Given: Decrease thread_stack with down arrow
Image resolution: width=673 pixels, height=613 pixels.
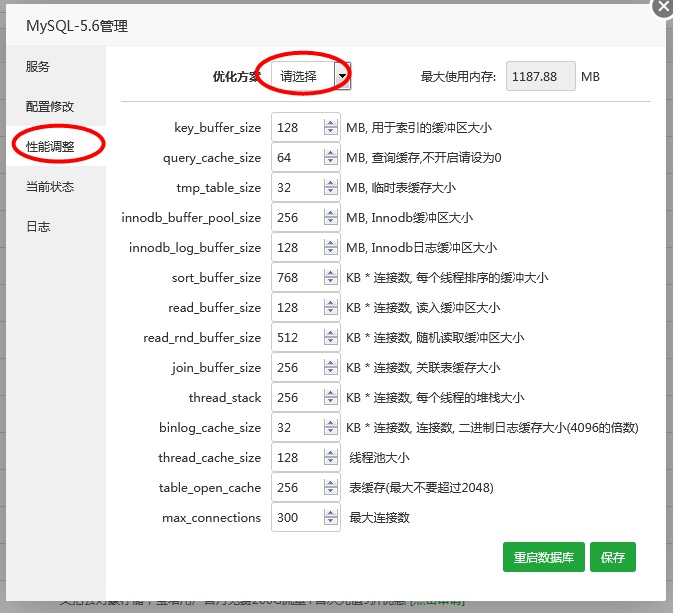Looking at the screenshot, I should 330,401.
